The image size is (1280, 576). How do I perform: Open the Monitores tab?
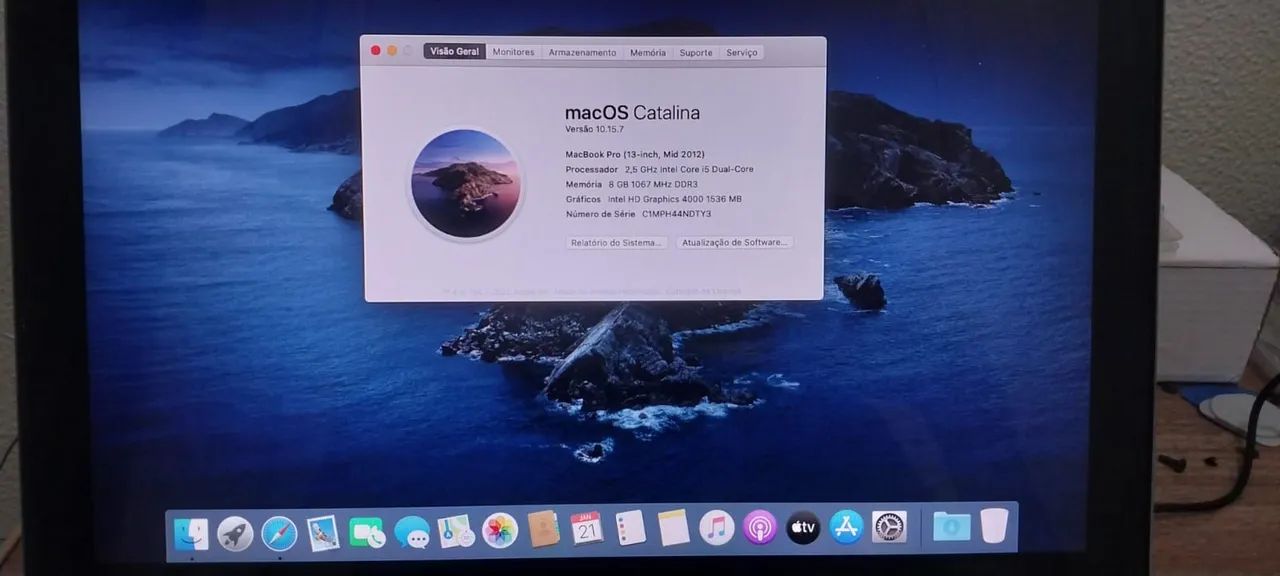click(513, 51)
